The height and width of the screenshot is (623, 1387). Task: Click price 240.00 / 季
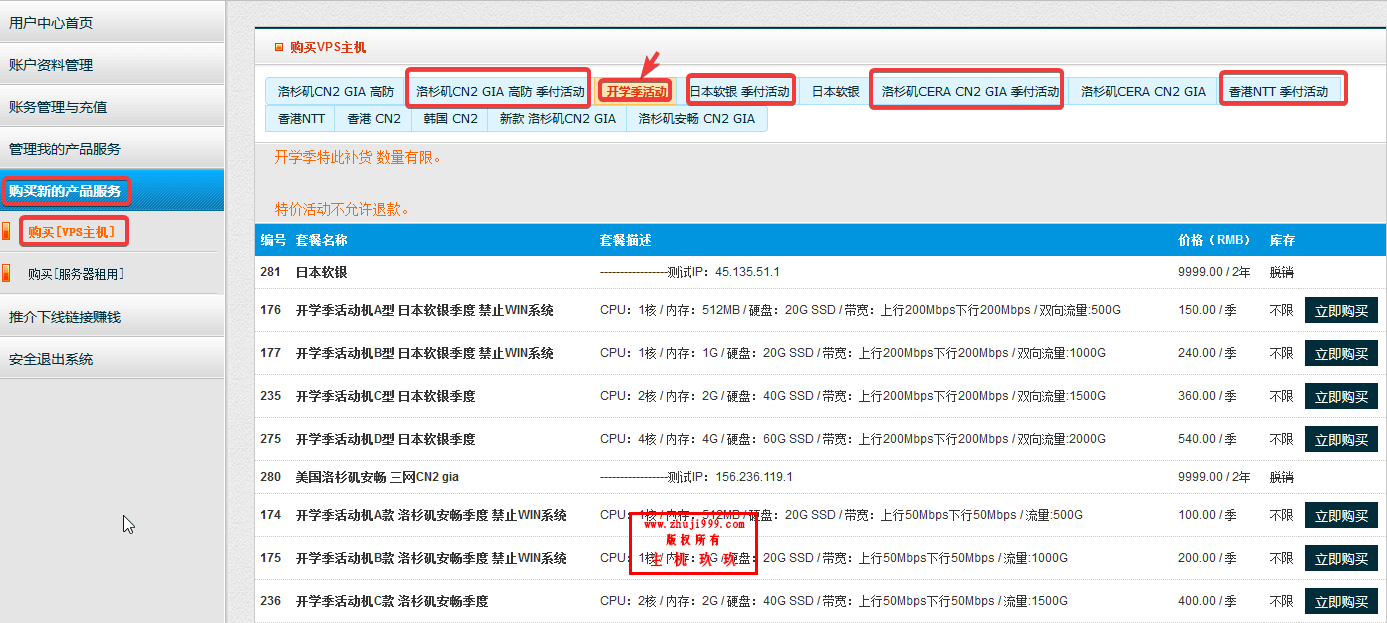(1208, 353)
